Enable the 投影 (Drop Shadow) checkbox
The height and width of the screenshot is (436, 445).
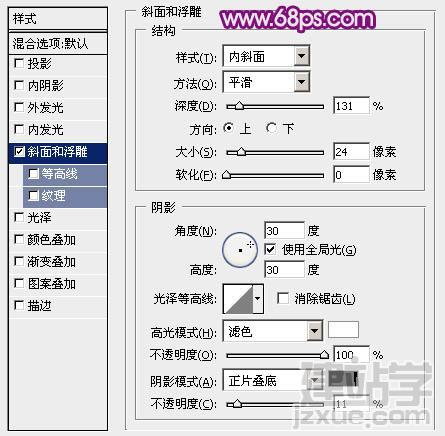click(19, 63)
